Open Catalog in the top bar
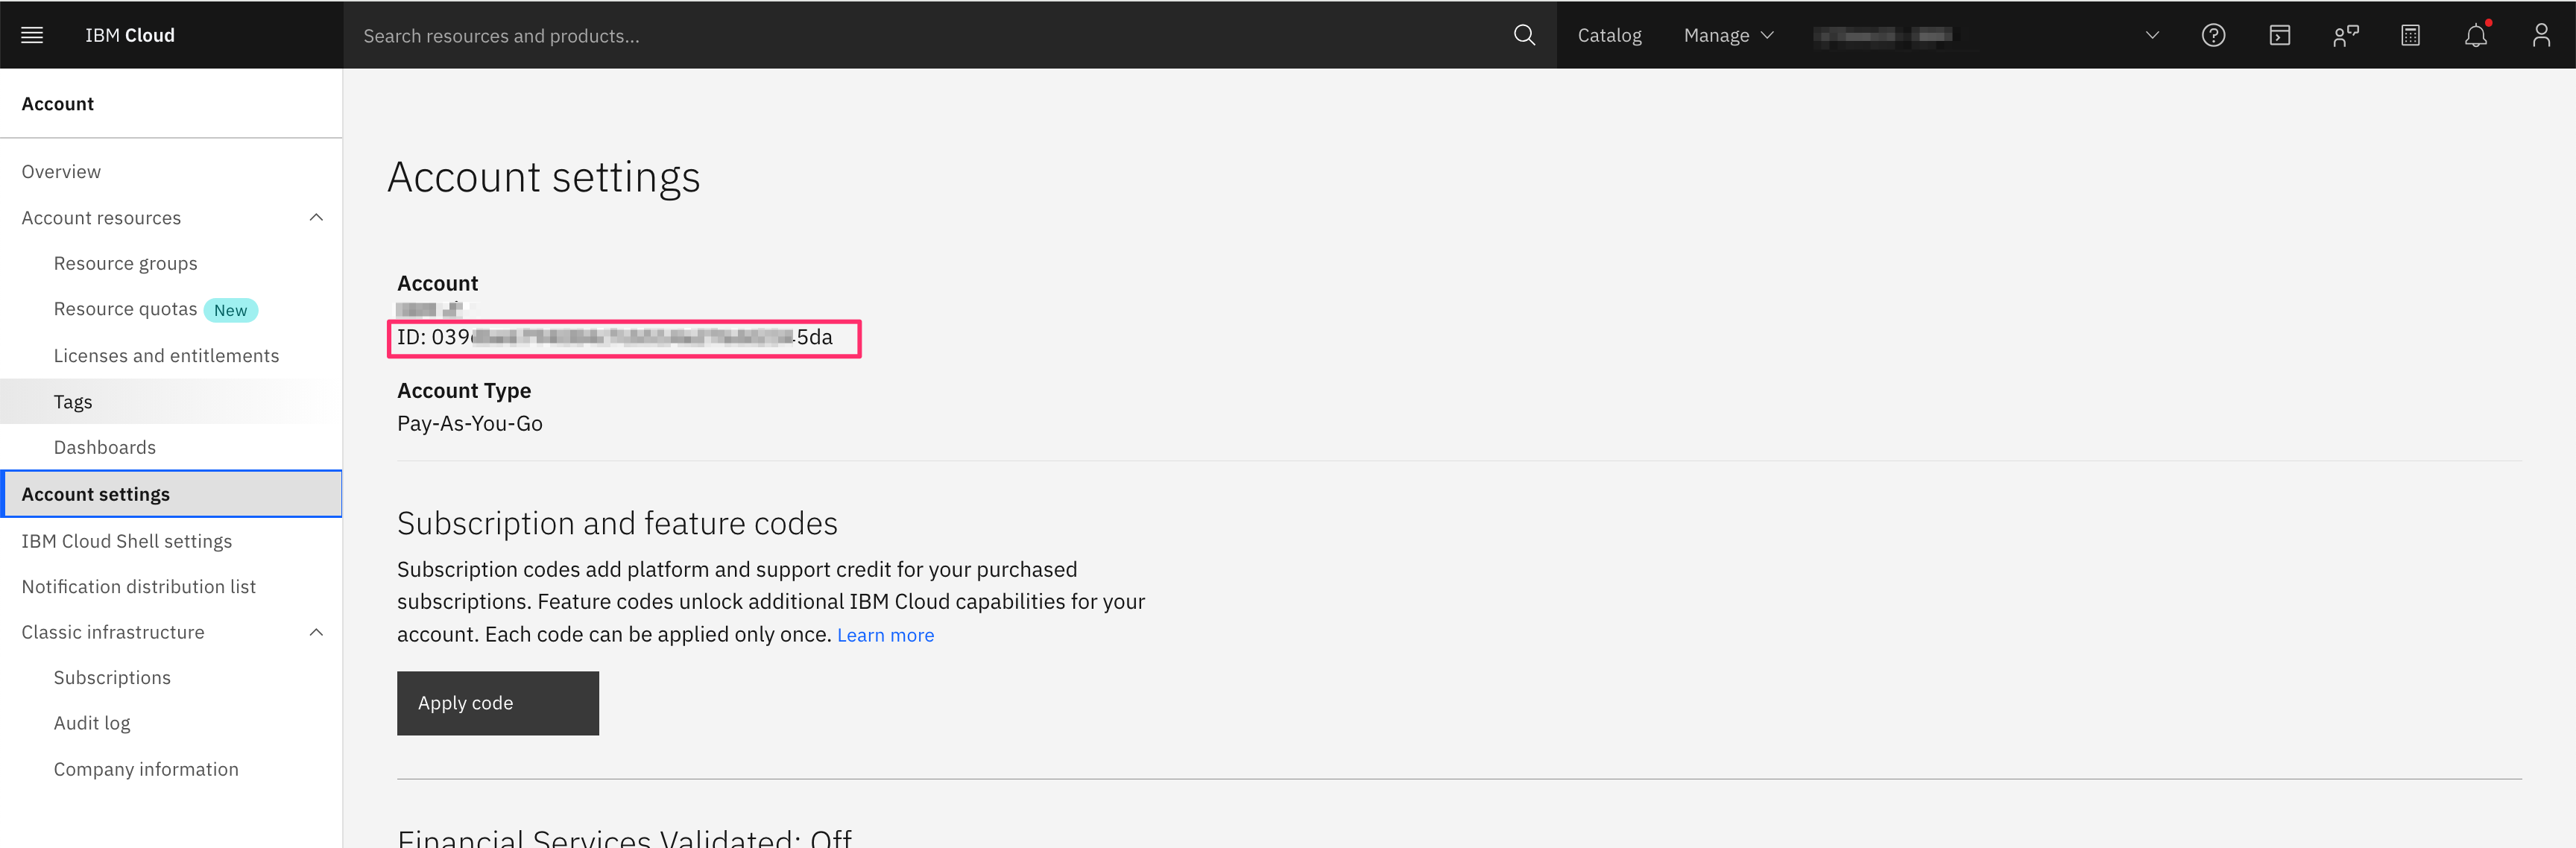 [1609, 35]
